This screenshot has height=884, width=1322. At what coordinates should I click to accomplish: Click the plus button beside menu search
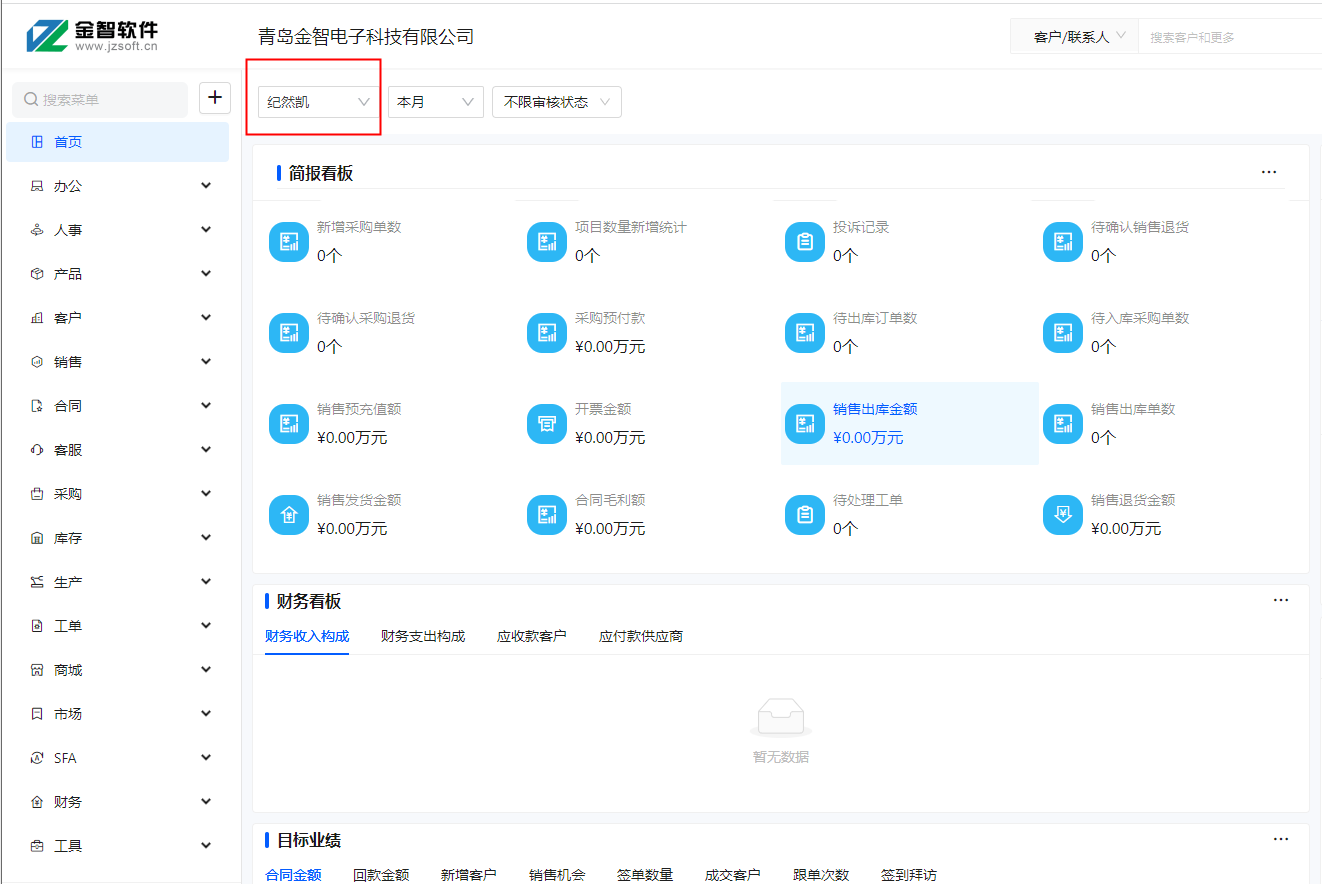click(215, 98)
